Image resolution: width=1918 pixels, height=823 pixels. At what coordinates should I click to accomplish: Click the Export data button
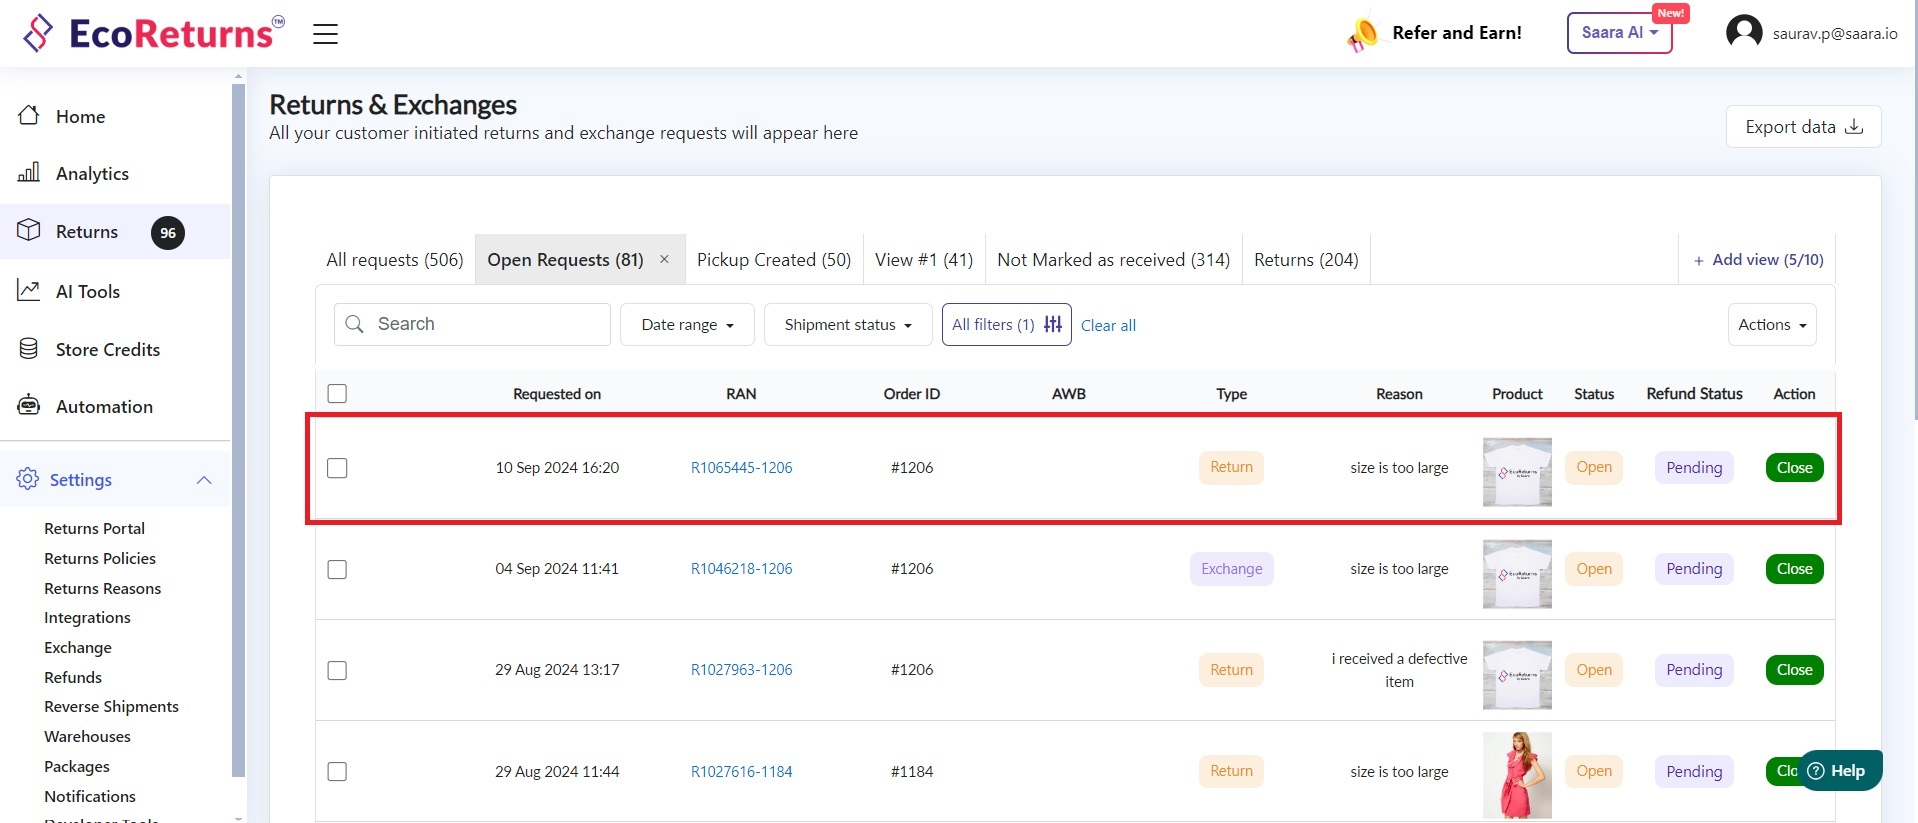[1803, 127]
